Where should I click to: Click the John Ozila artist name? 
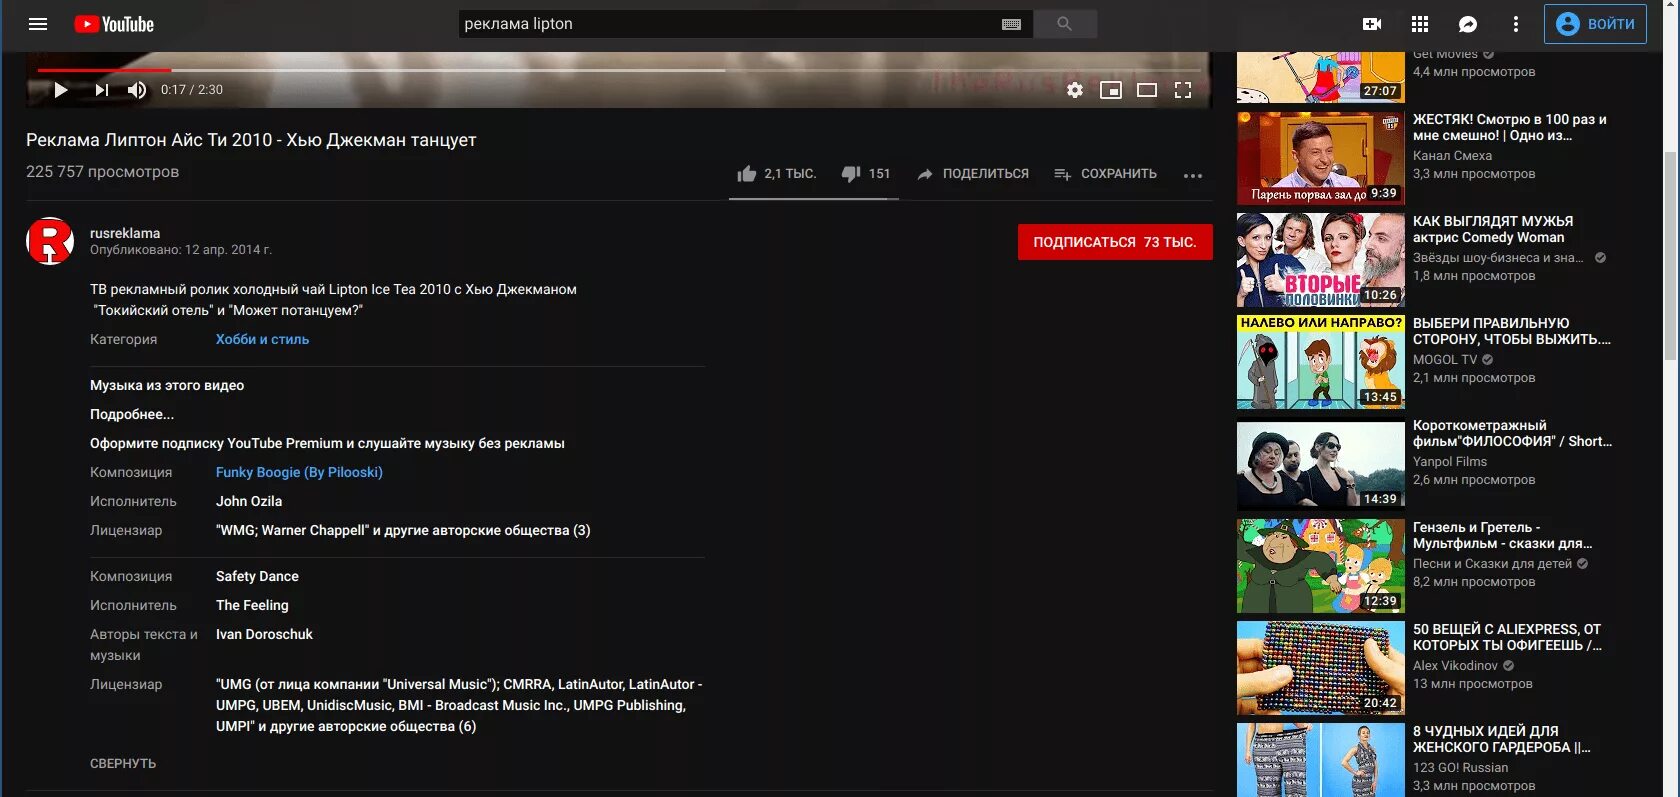tap(249, 501)
